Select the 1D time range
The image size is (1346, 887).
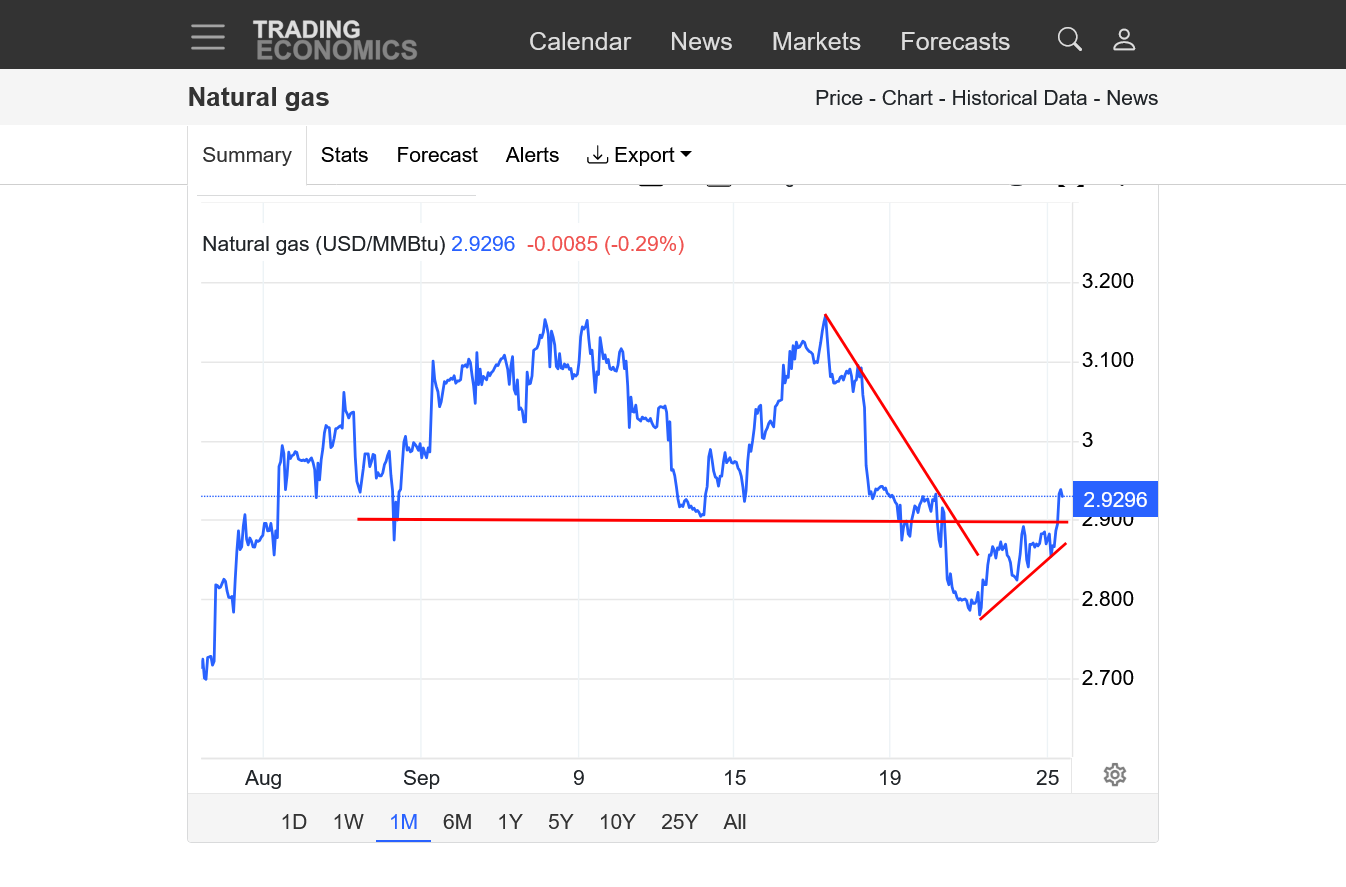click(x=293, y=822)
